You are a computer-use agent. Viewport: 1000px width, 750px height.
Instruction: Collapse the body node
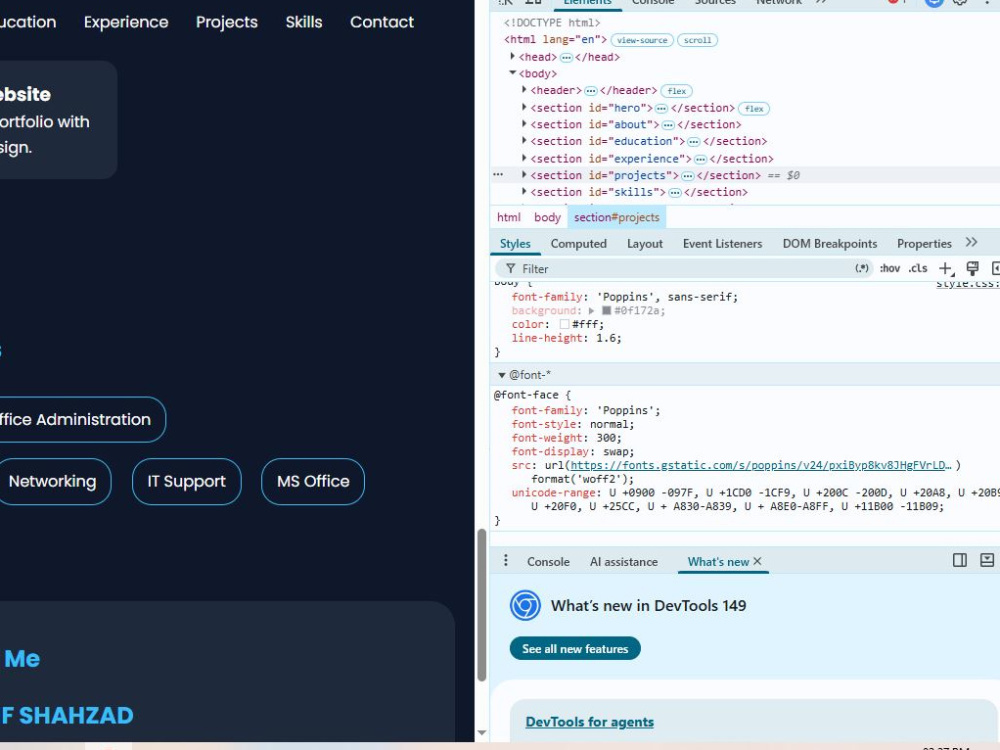pos(513,73)
